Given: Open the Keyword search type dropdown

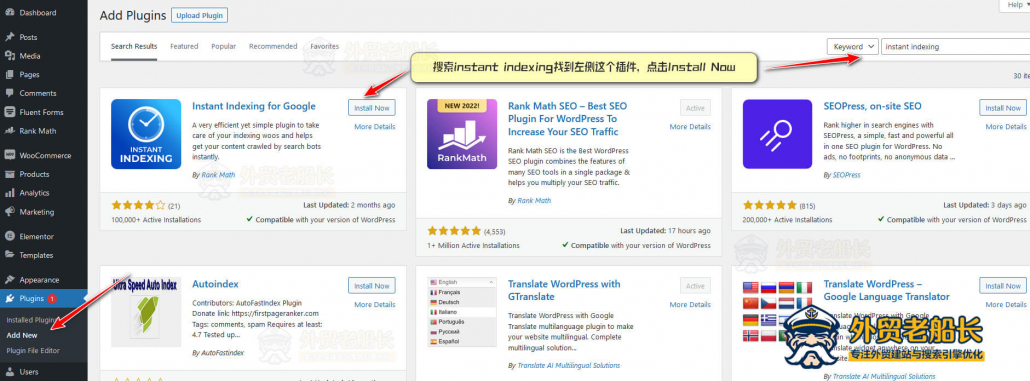Looking at the screenshot, I should point(853,47).
